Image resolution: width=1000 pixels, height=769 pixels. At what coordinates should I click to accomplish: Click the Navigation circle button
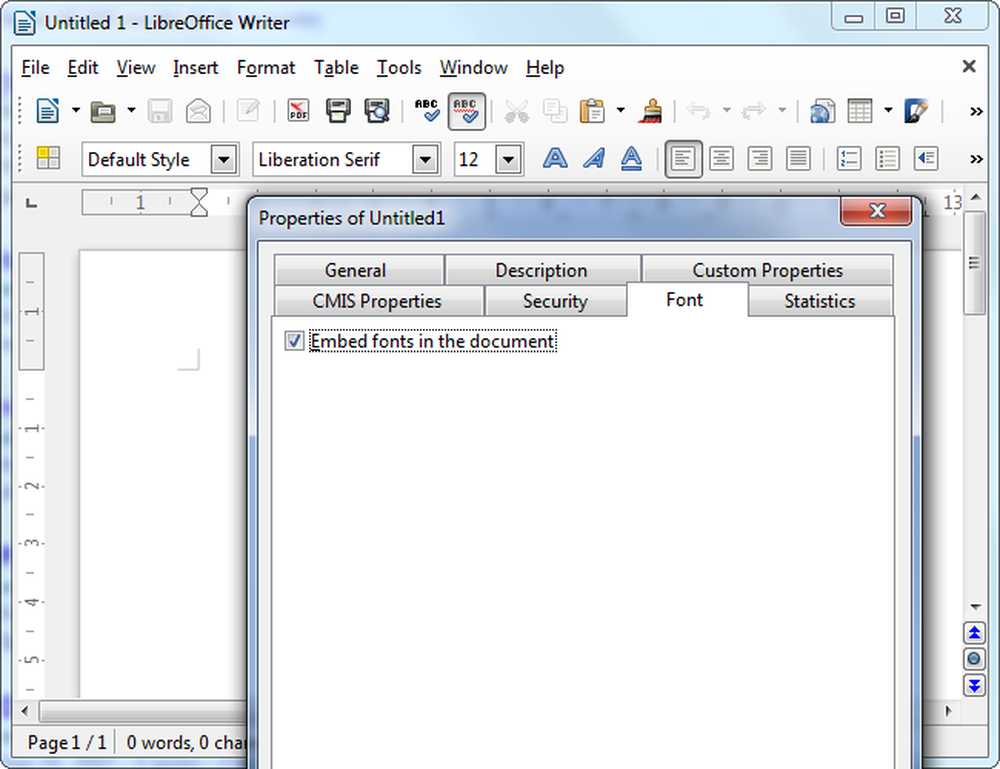[974, 659]
